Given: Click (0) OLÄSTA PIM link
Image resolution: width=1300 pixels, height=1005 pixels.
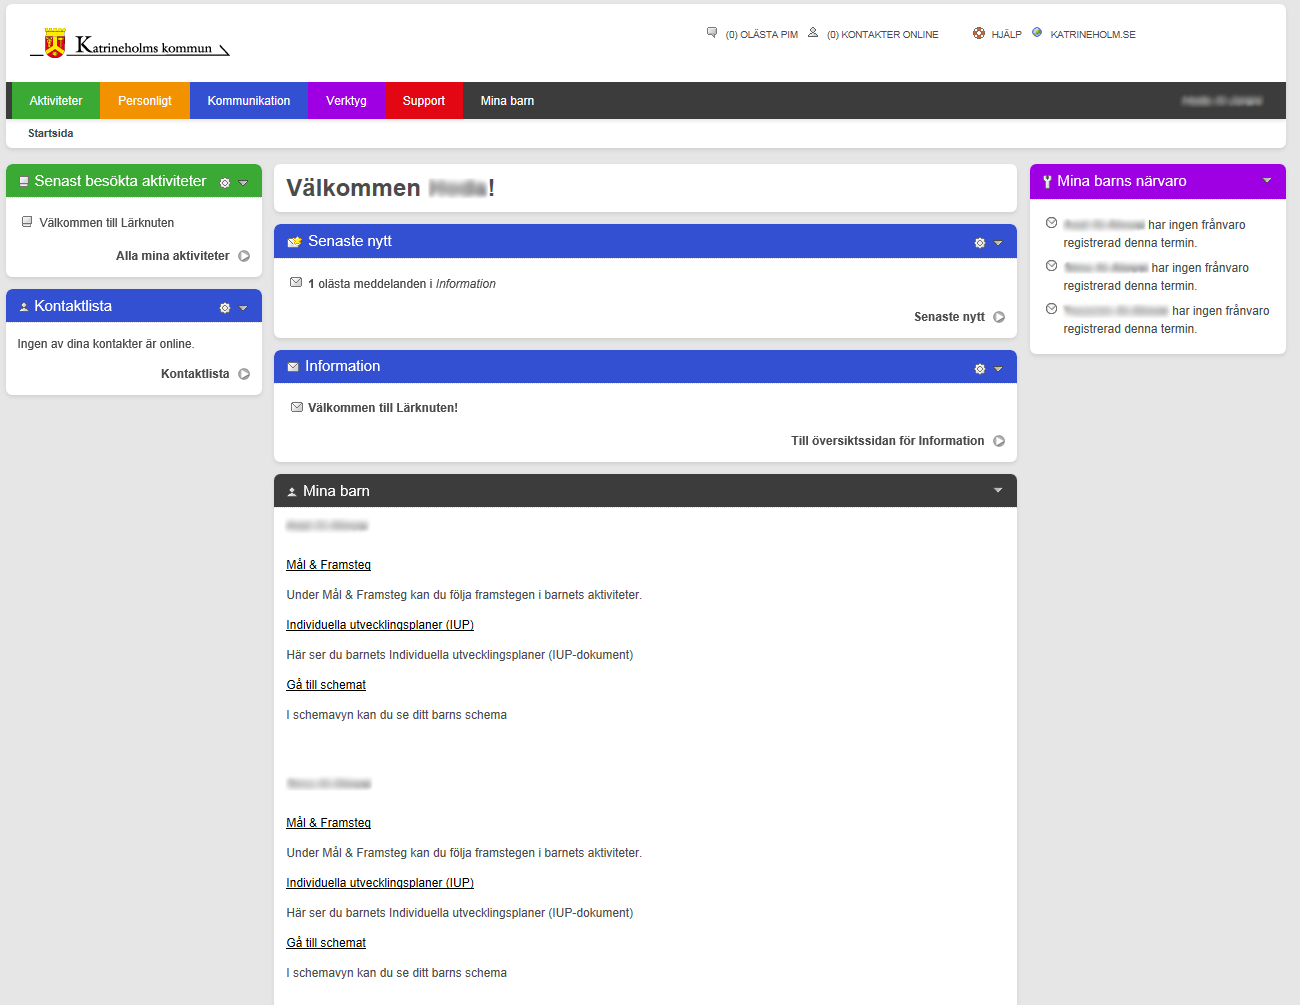Looking at the screenshot, I should tap(762, 35).
